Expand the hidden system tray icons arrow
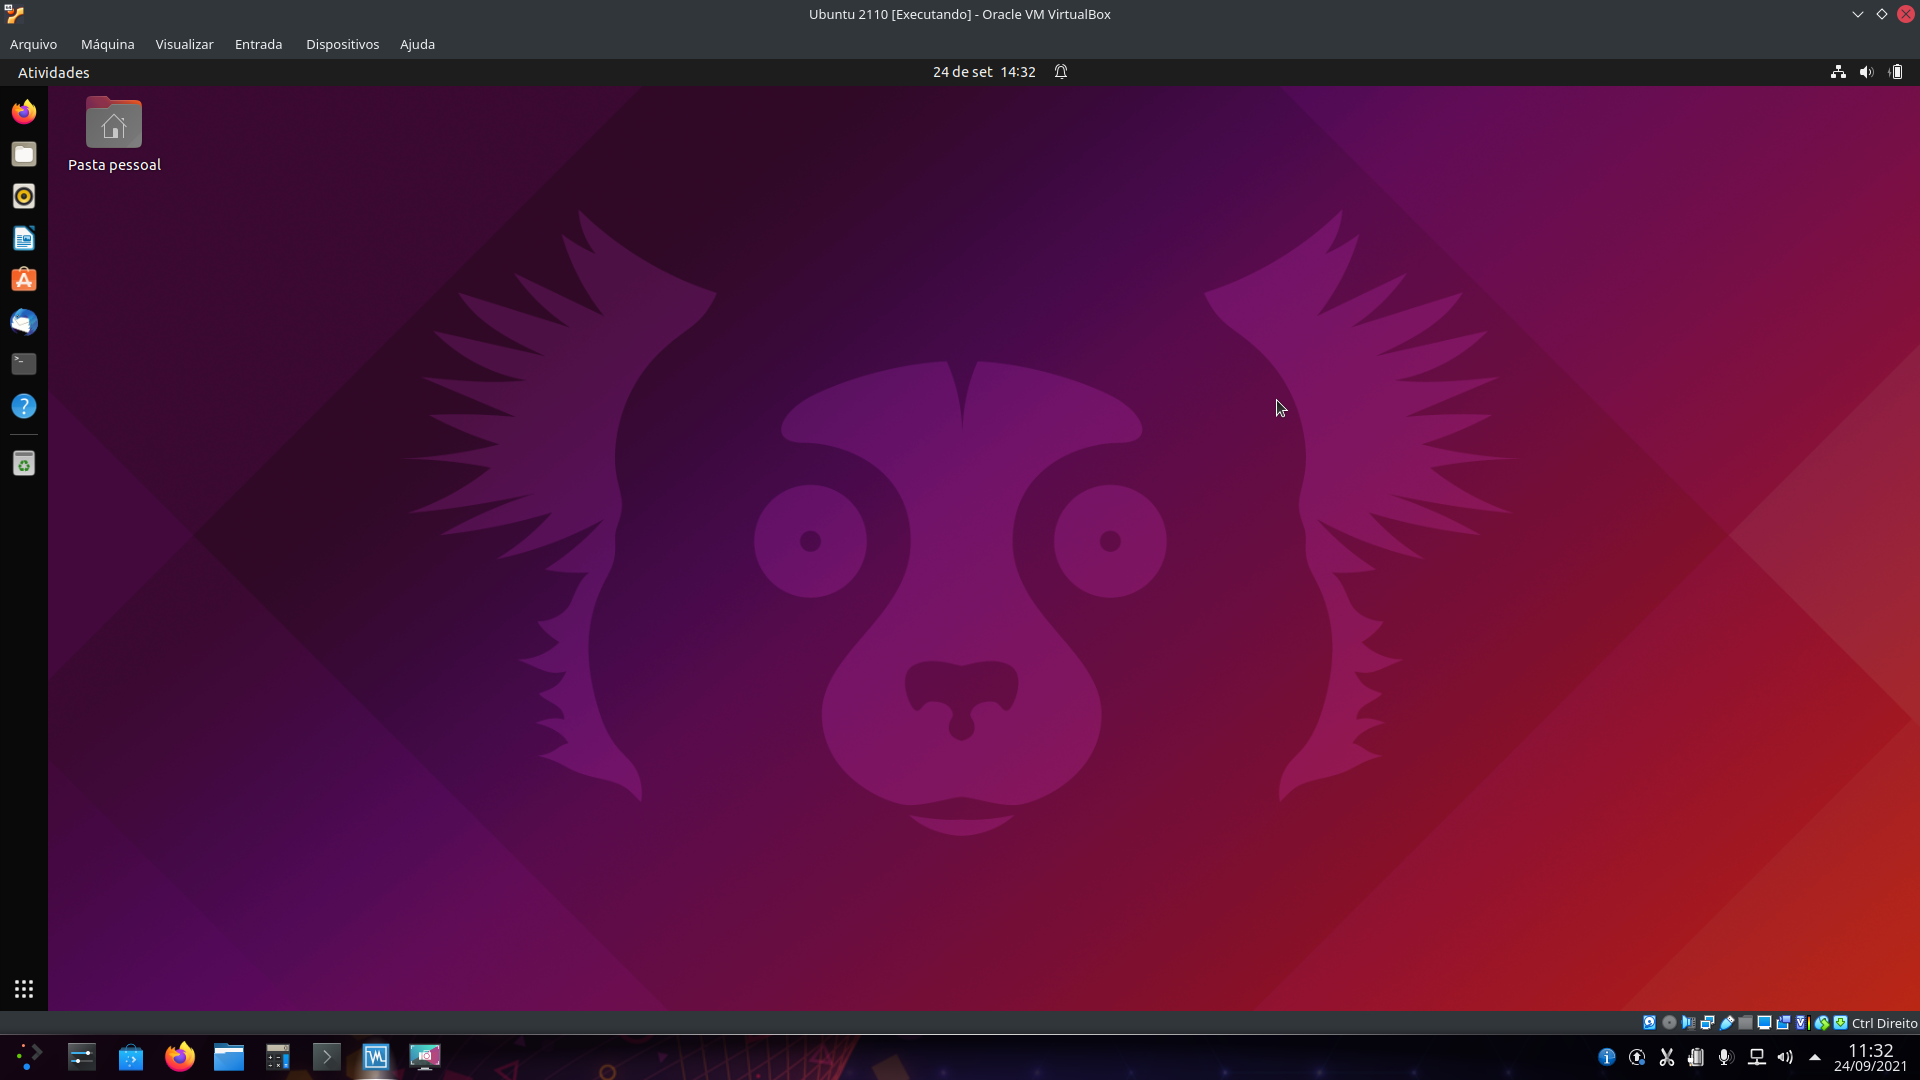Viewport: 1920px width, 1080px height. tap(1814, 1057)
